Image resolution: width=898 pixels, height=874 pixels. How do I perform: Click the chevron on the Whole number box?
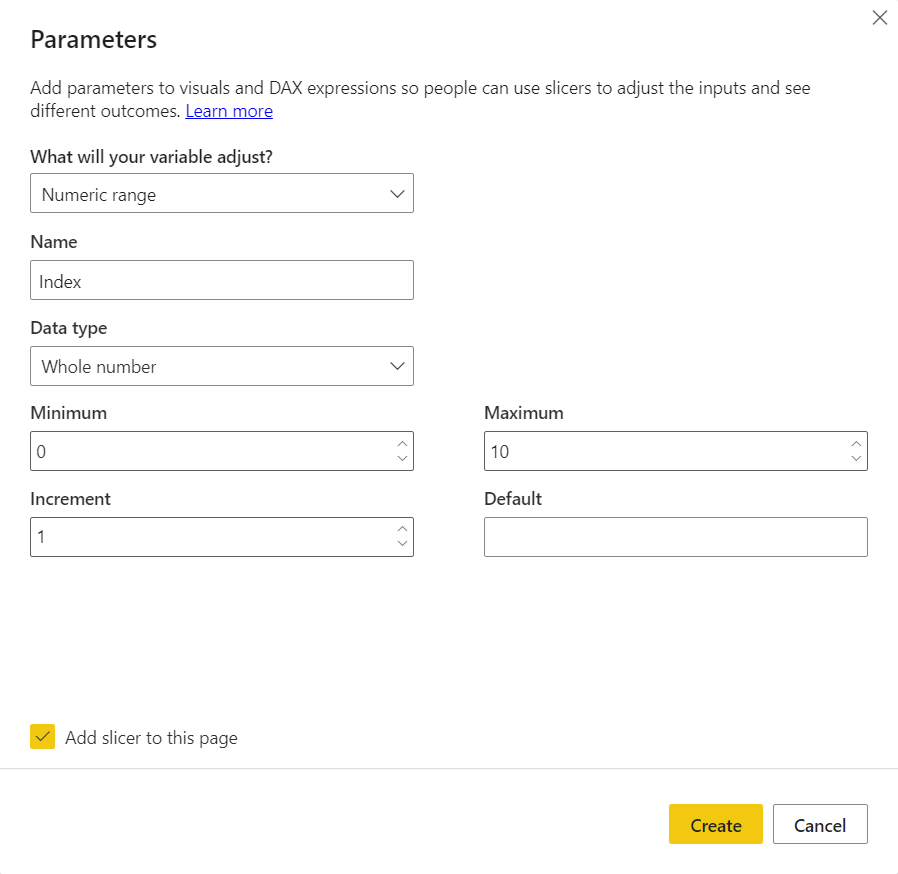coord(397,366)
